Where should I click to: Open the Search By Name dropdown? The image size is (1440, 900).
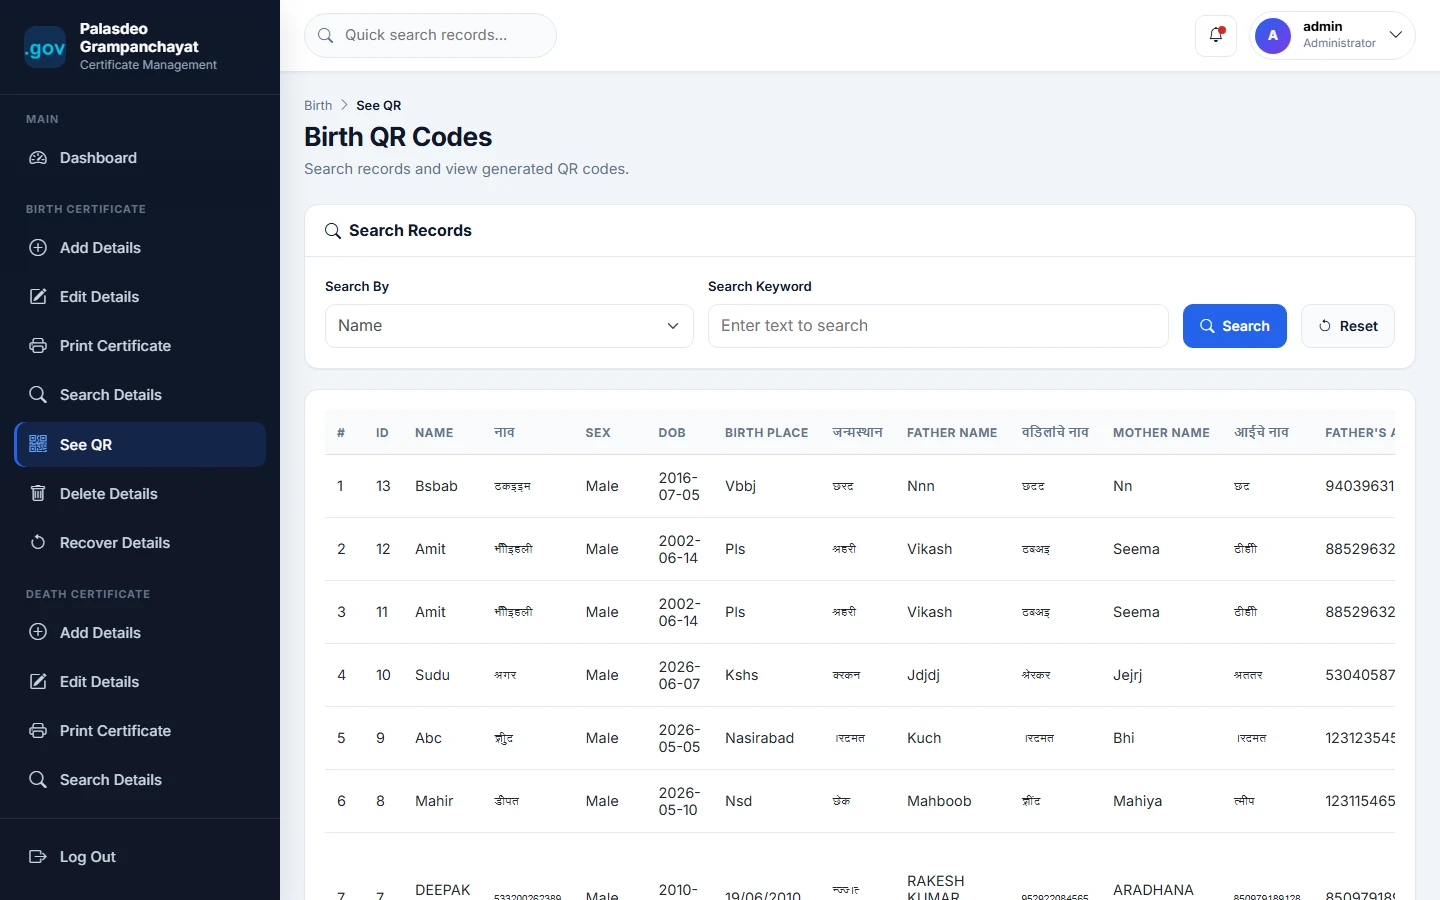tap(509, 326)
